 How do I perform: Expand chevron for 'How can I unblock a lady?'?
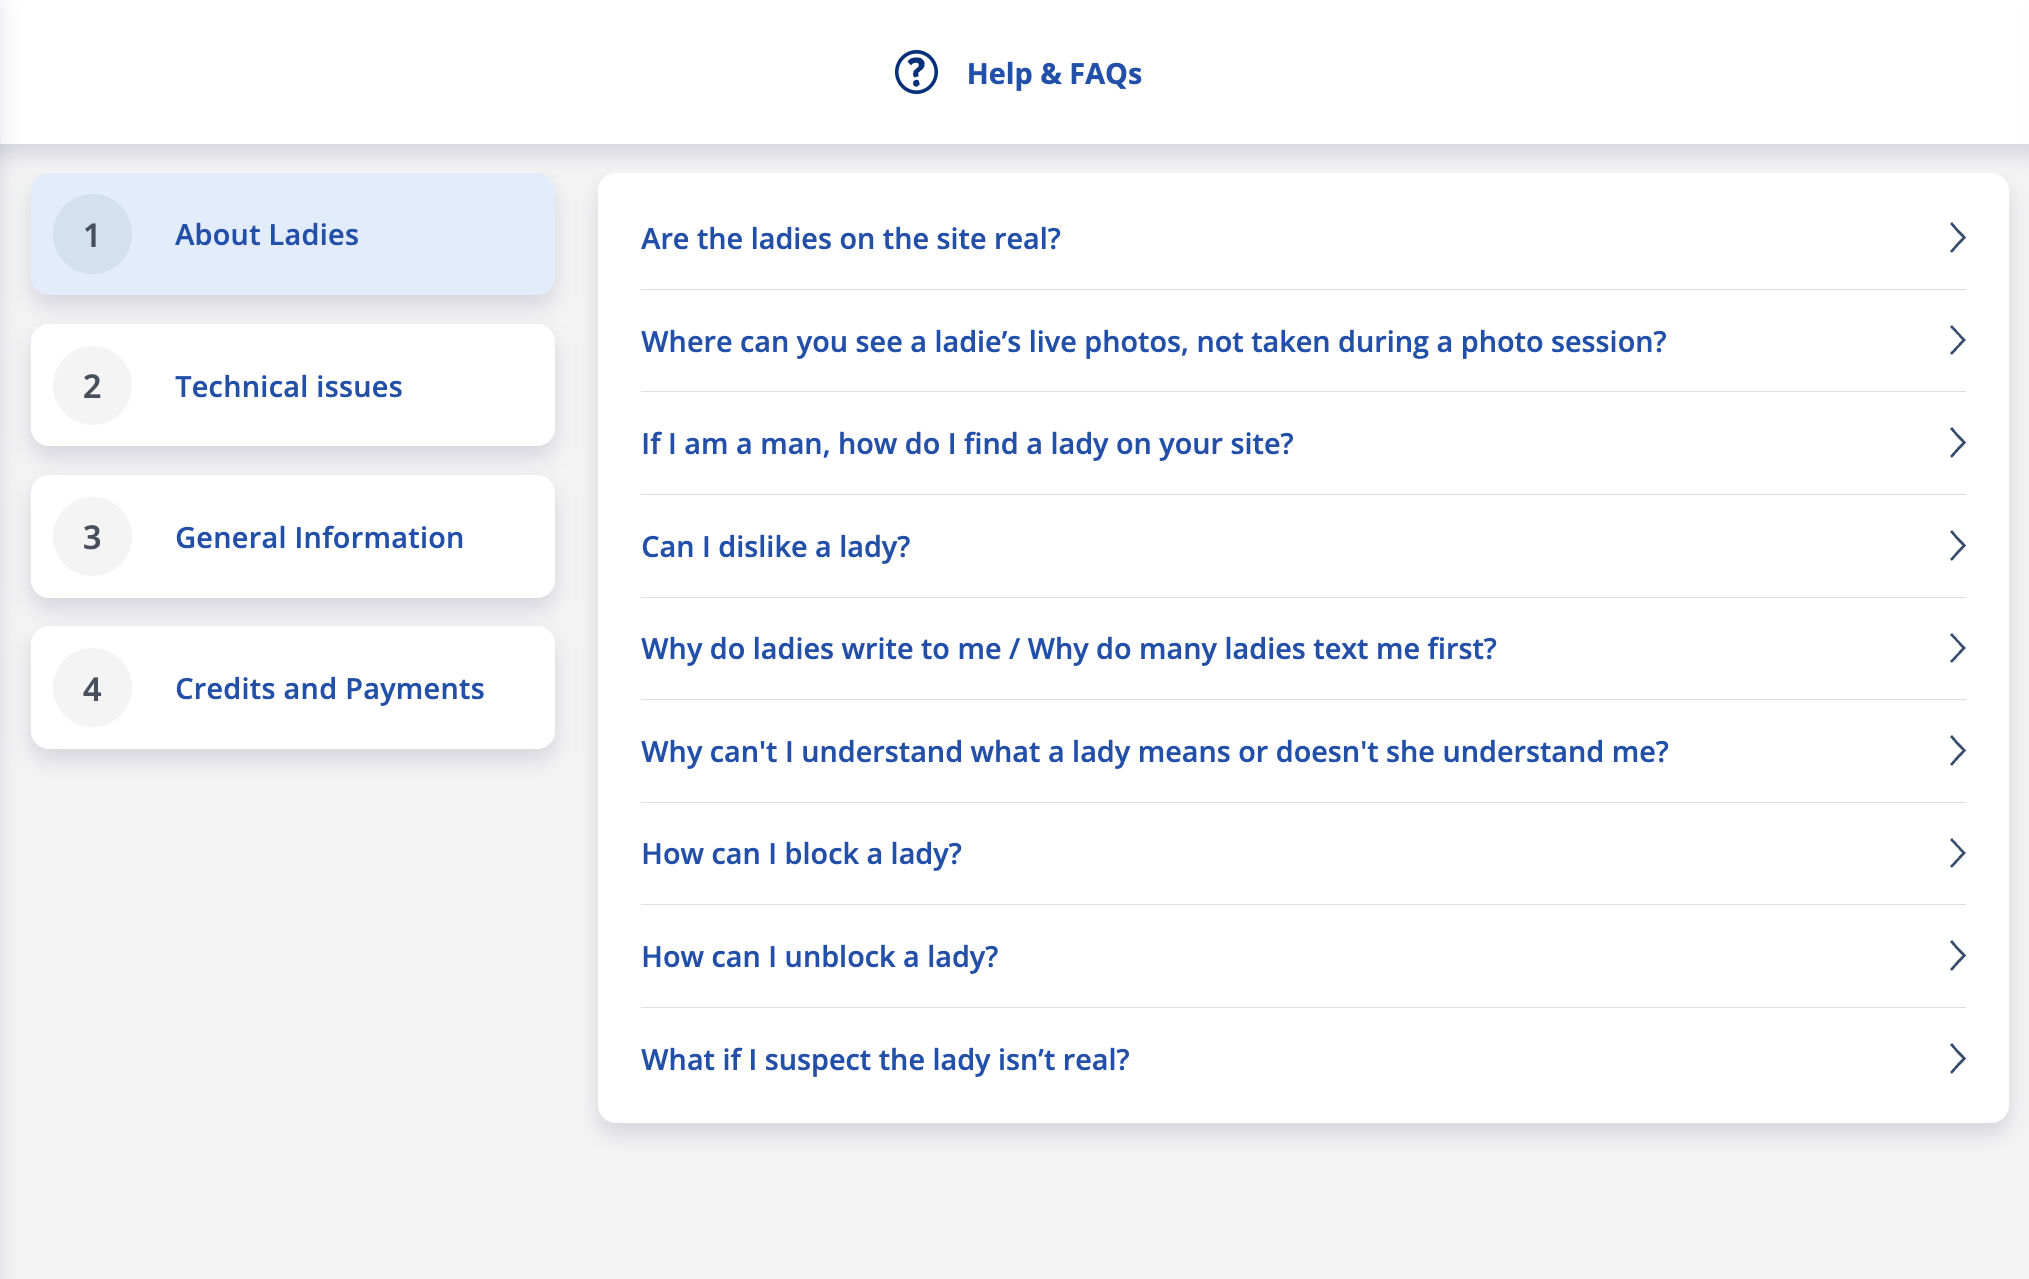[1957, 956]
